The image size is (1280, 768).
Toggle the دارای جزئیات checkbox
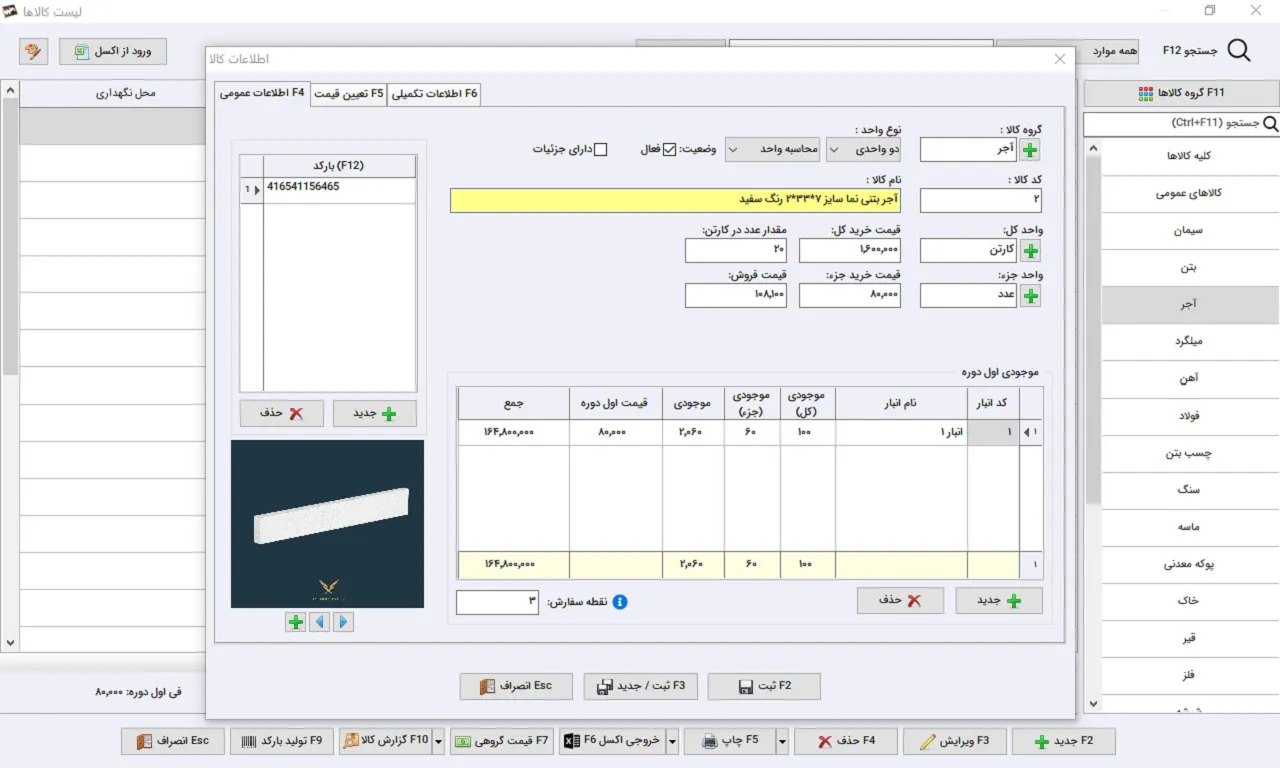point(600,150)
